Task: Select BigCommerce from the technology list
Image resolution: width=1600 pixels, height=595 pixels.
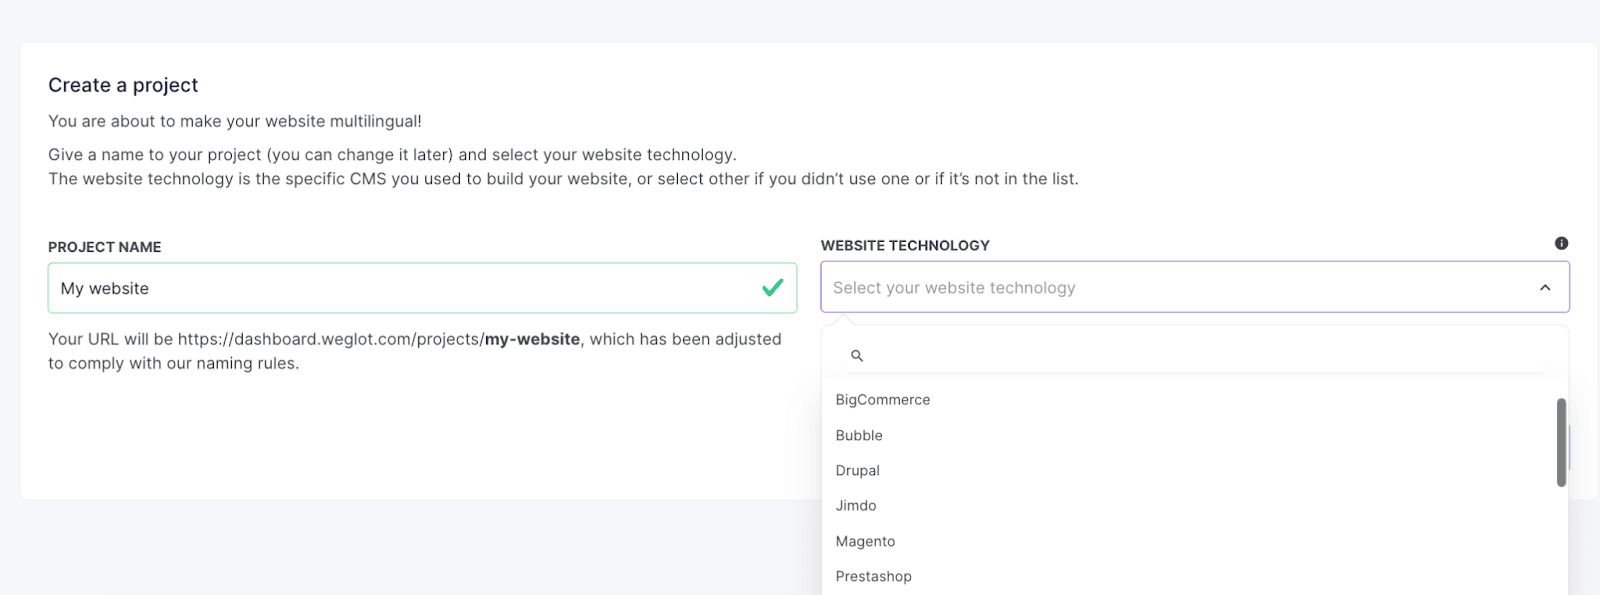Action: (x=883, y=400)
